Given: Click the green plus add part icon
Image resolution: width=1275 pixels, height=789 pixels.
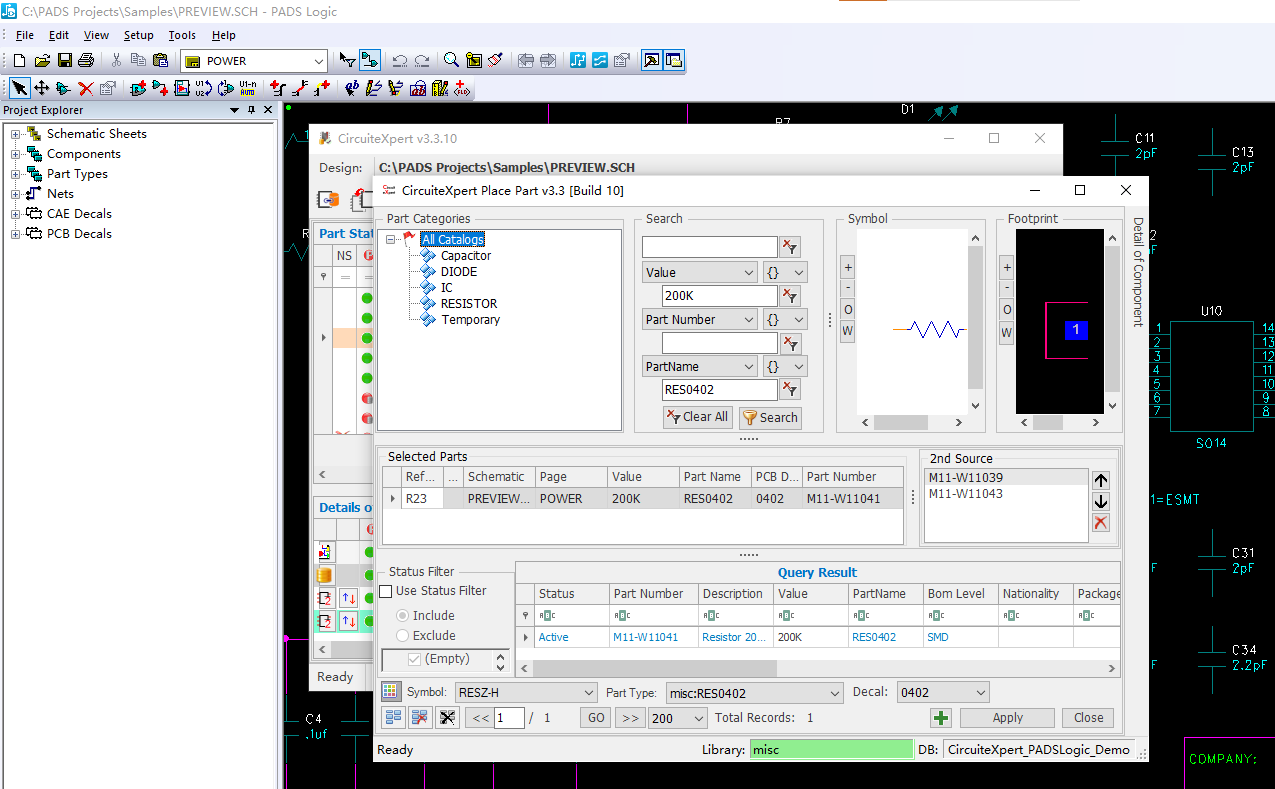Looking at the screenshot, I should click(x=940, y=718).
